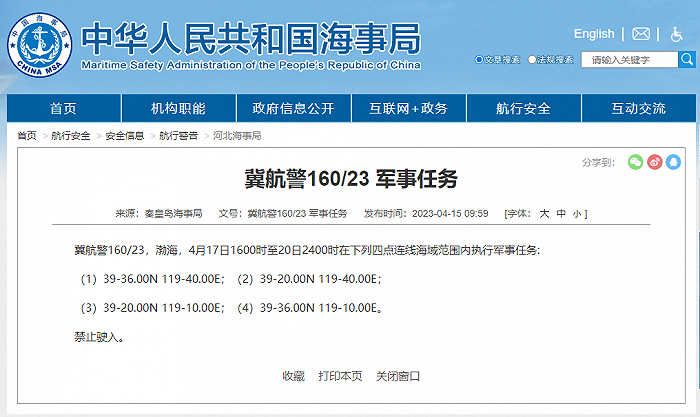Viewport: 700px width, 417px height.
Task: Click the source text 秦皇岛海事局
Action: coord(173,213)
